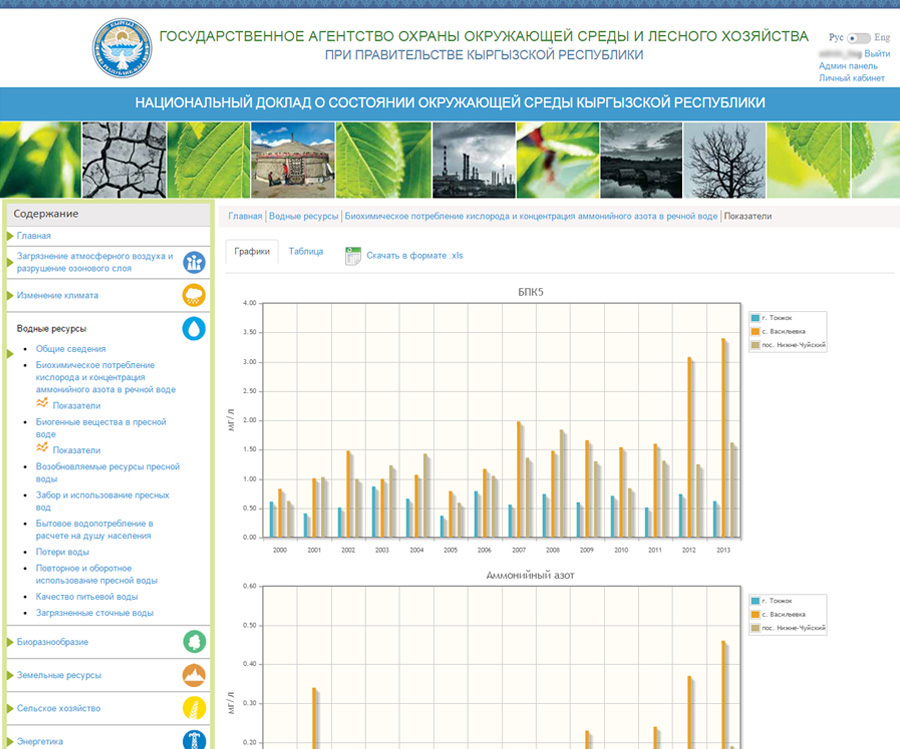Click the Выйти logout link
The width and height of the screenshot is (900, 749).
(877, 53)
